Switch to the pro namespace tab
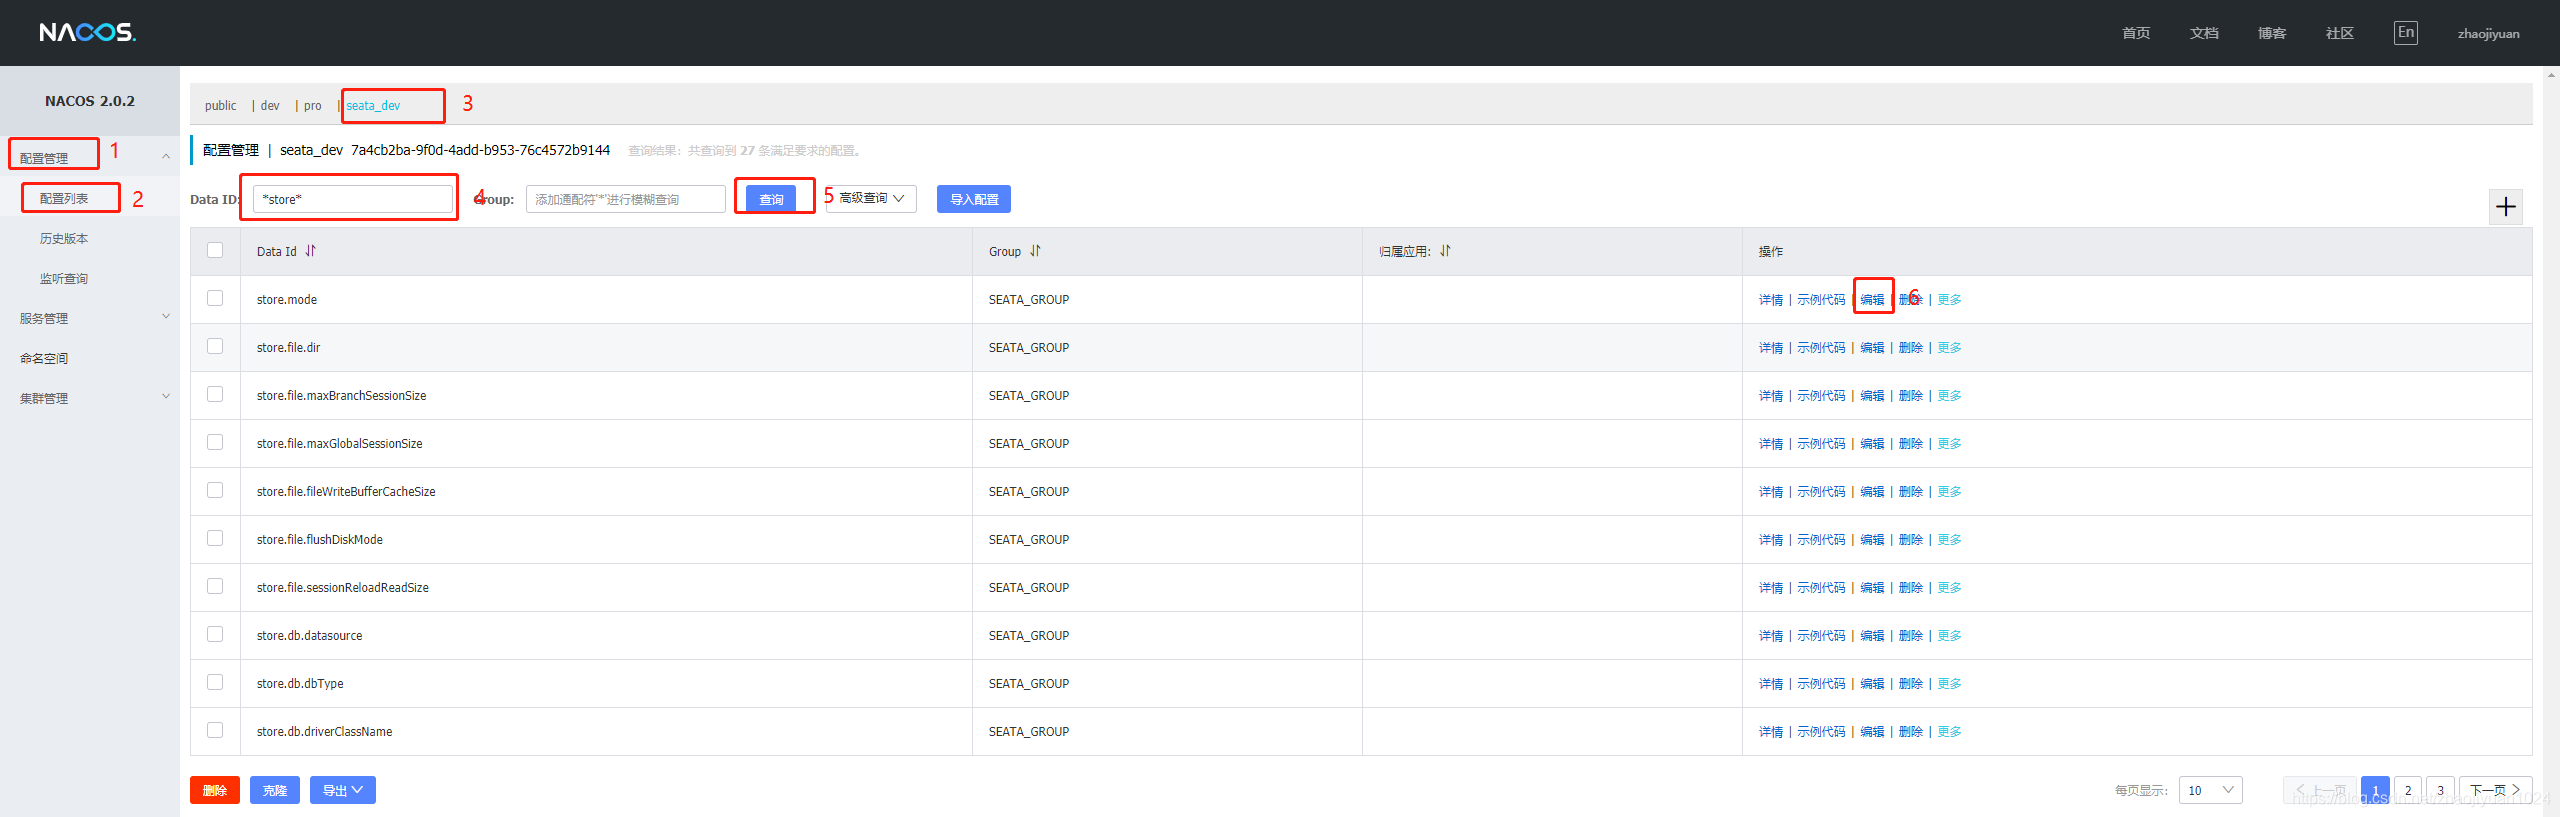2560x817 pixels. [x=313, y=106]
